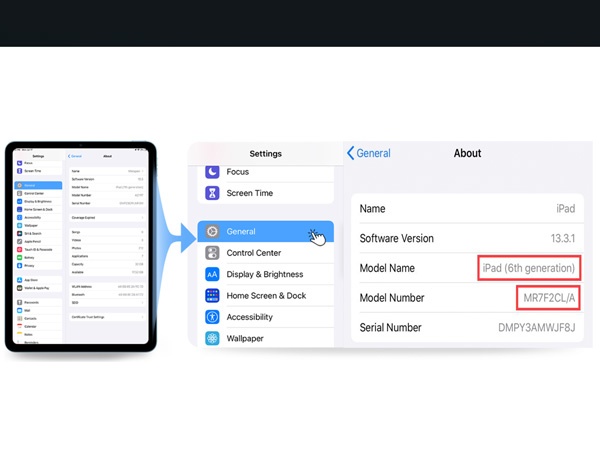Image resolution: width=600 pixels, height=450 pixels.
Task: Select the software version 13.3.1
Action: (x=562, y=238)
